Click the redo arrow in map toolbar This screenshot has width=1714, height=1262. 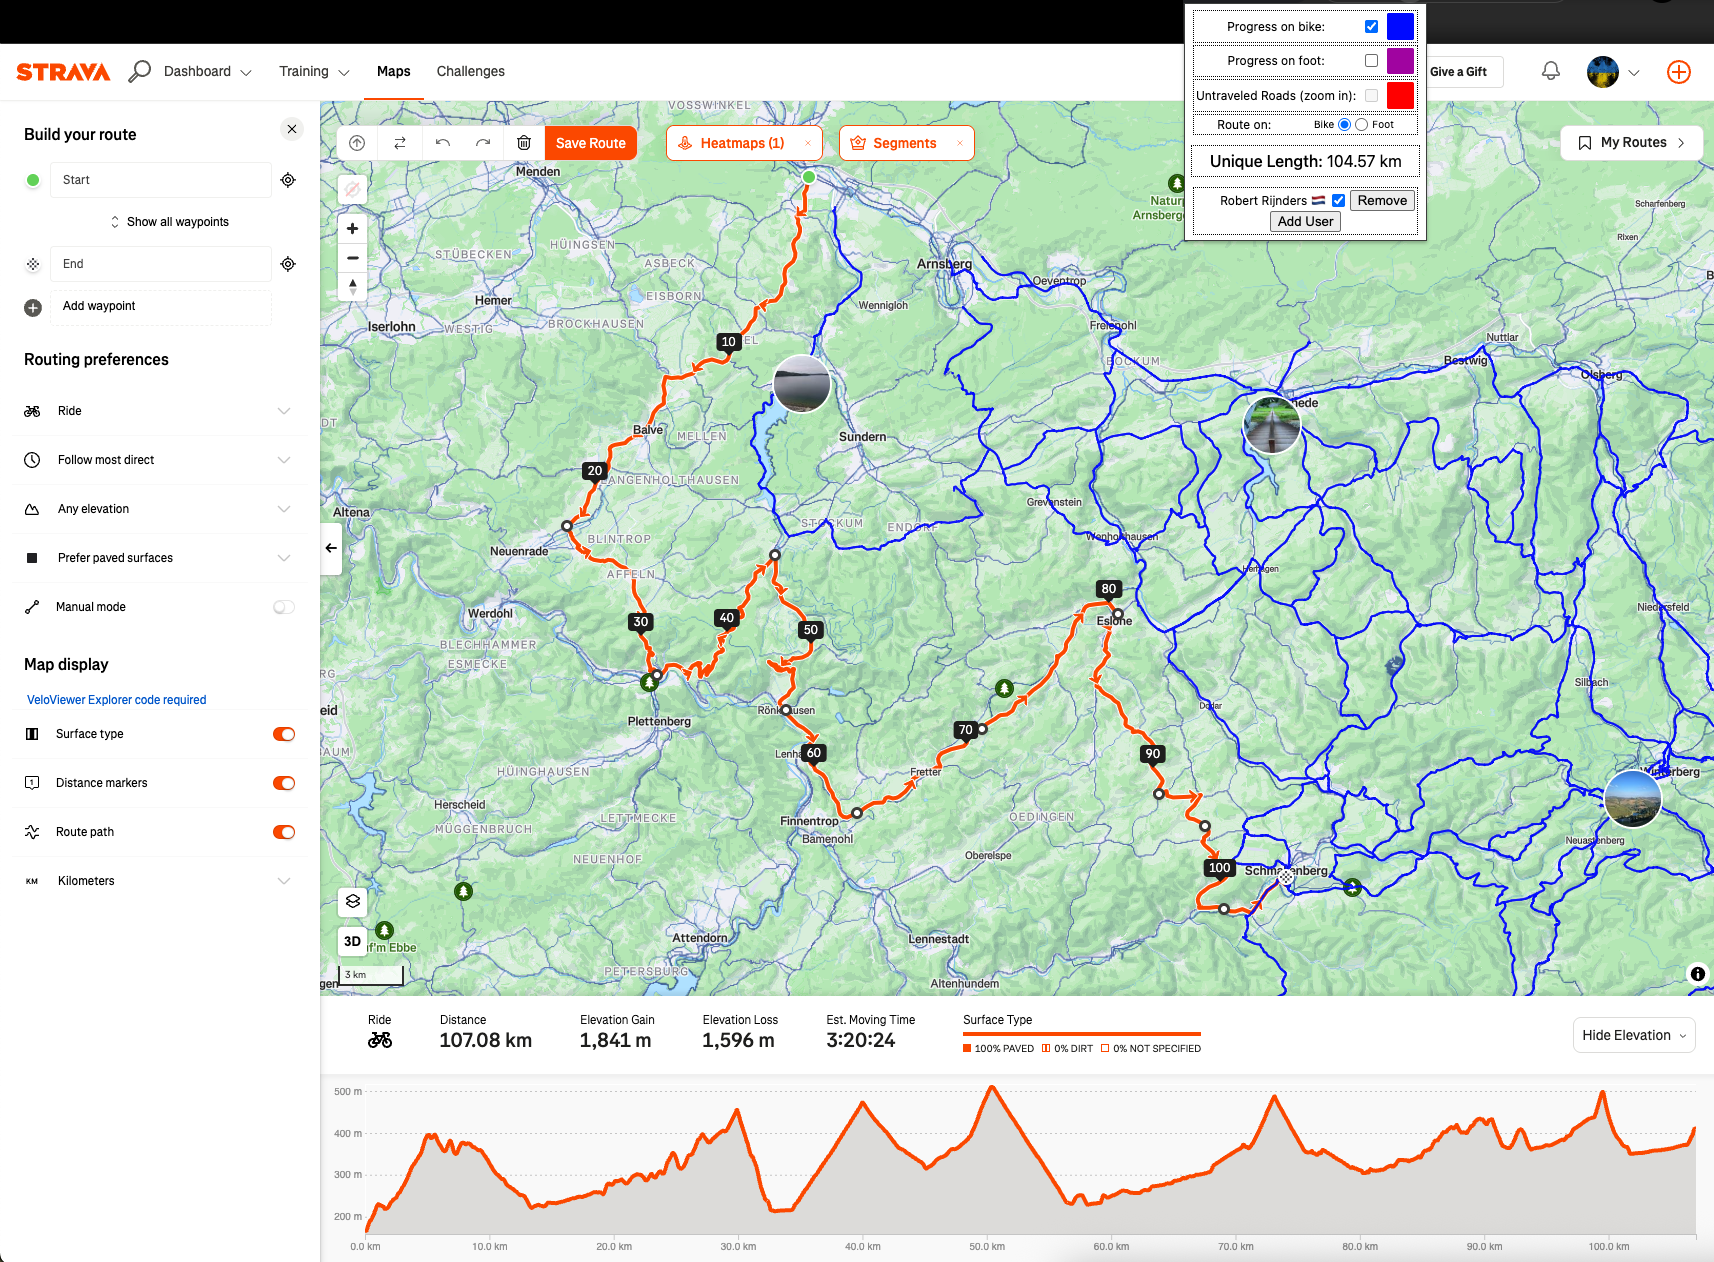(x=483, y=143)
